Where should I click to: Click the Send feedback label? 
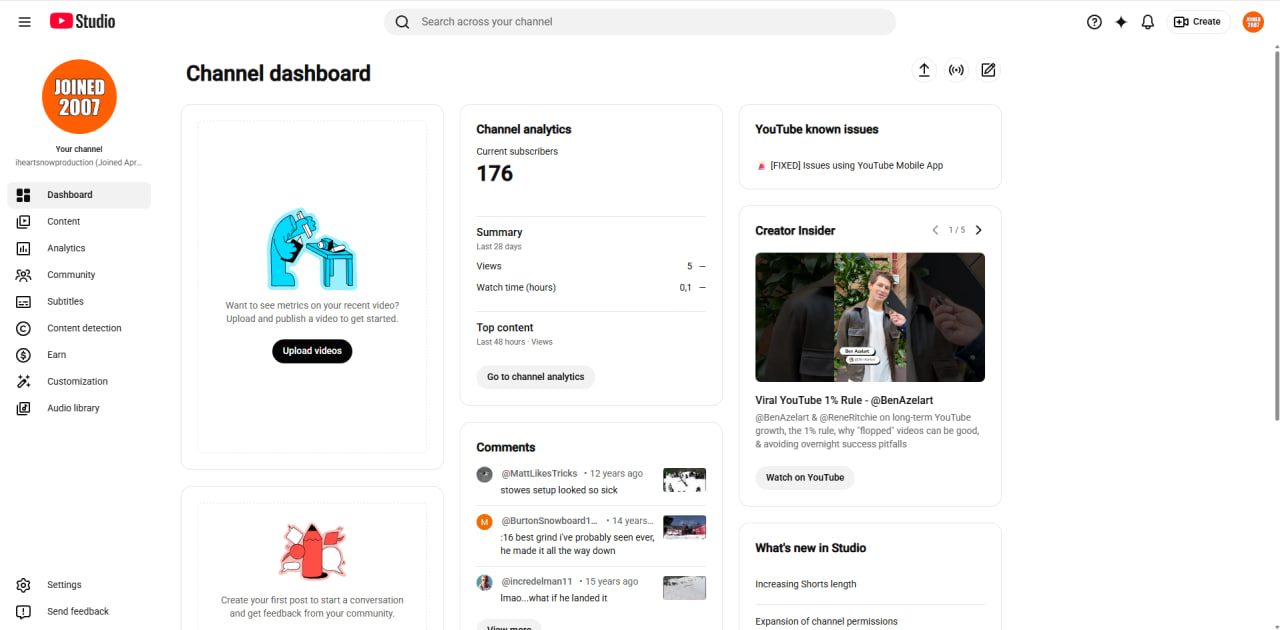tap(78, 612)
